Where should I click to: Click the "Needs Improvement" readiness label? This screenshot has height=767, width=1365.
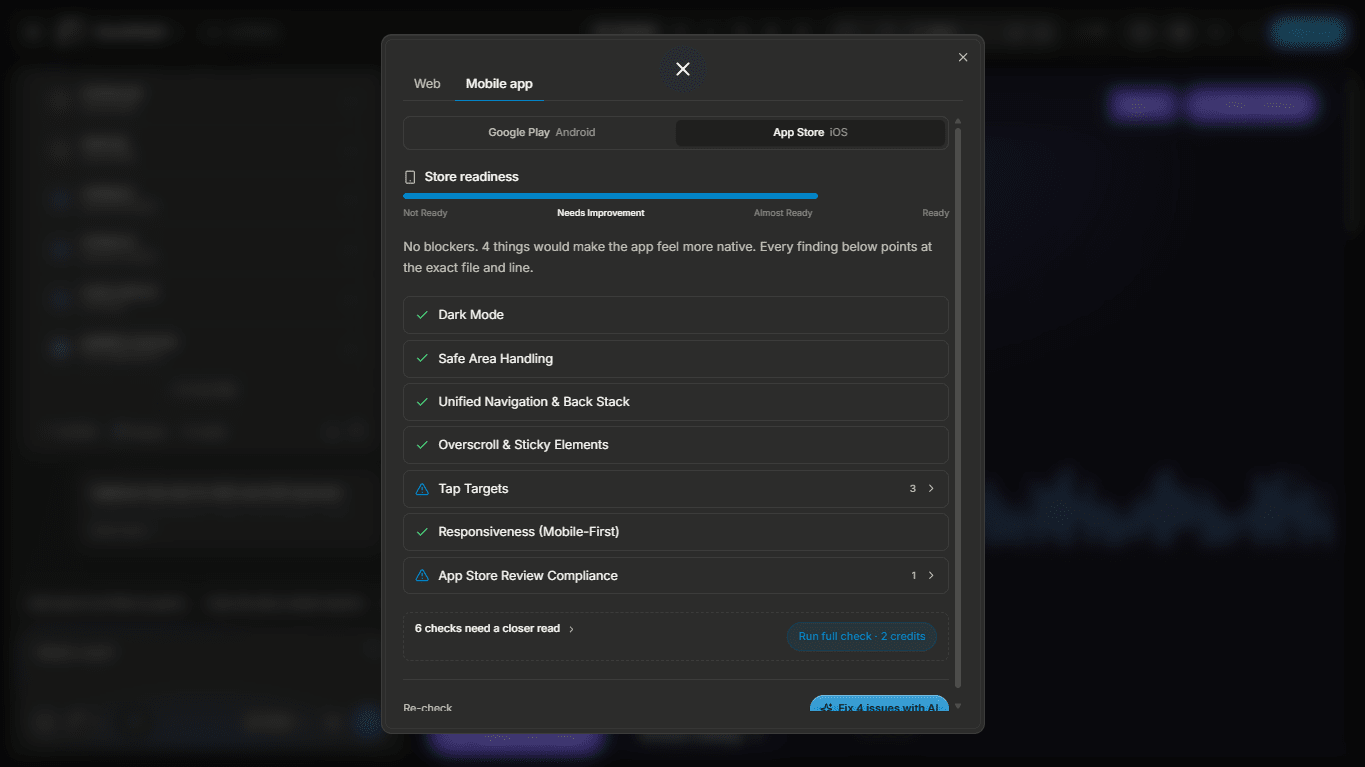[x=601, y=213]
